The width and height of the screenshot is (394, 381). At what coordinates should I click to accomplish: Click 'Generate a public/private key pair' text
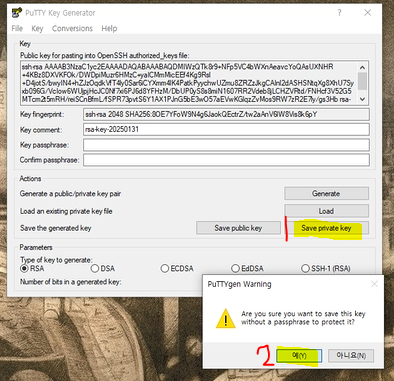(70, 194)
